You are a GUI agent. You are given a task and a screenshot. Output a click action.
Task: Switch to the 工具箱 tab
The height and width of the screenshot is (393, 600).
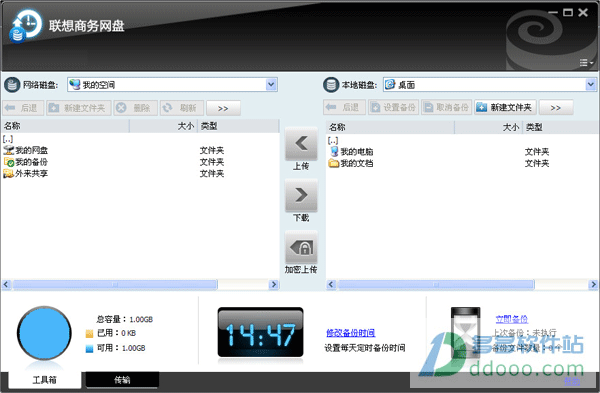pyautogui.click(x=44, y=380)
